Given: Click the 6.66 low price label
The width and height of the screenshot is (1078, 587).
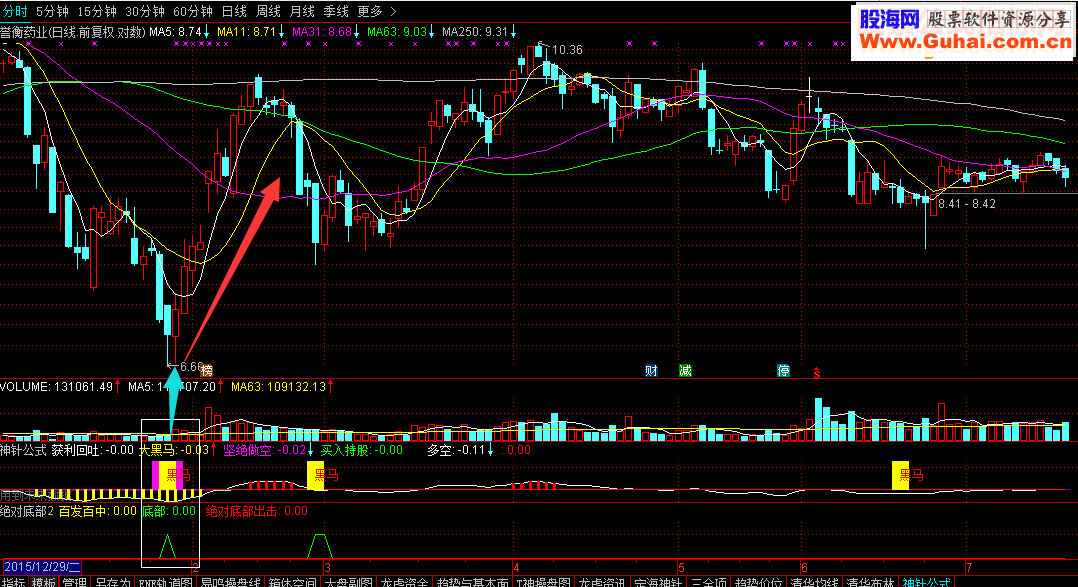Looking at the screenshot, I should coord(190,367).
